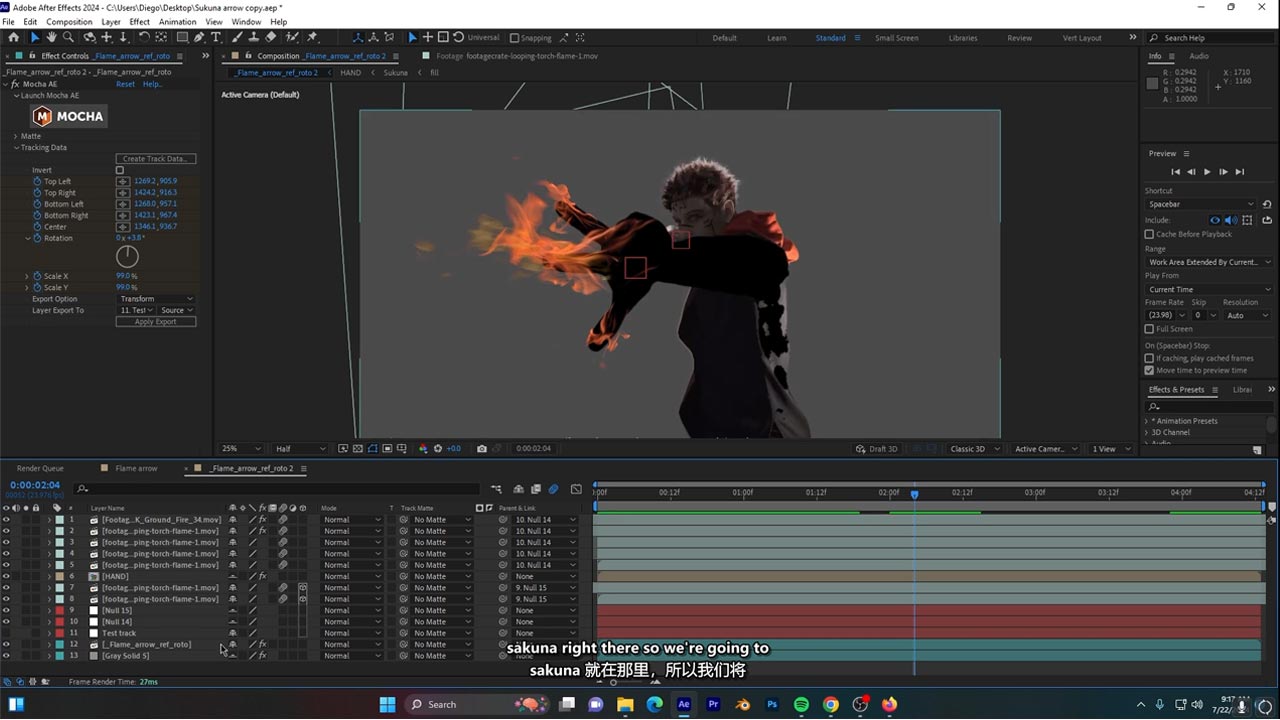The image size is (1280, 720).
Task: Switch to the Small Screen workspace
Action: [x=896, y=38]
